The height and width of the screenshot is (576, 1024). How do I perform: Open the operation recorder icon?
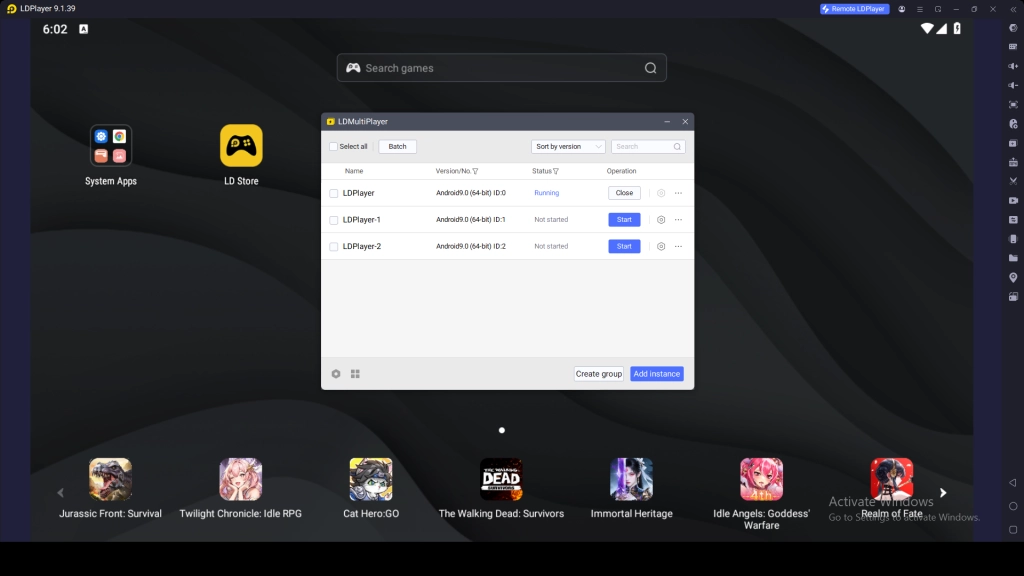point(1013,123)
